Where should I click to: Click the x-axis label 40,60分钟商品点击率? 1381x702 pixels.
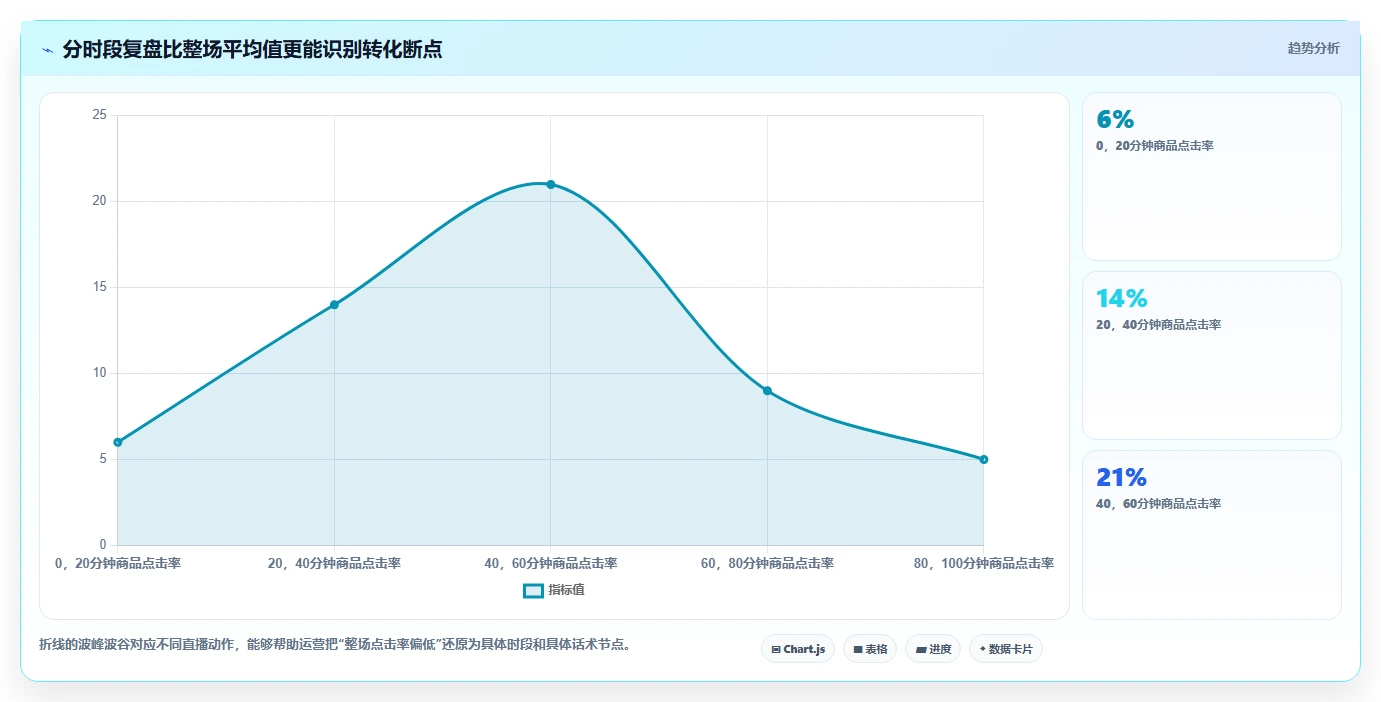(551, 564)
